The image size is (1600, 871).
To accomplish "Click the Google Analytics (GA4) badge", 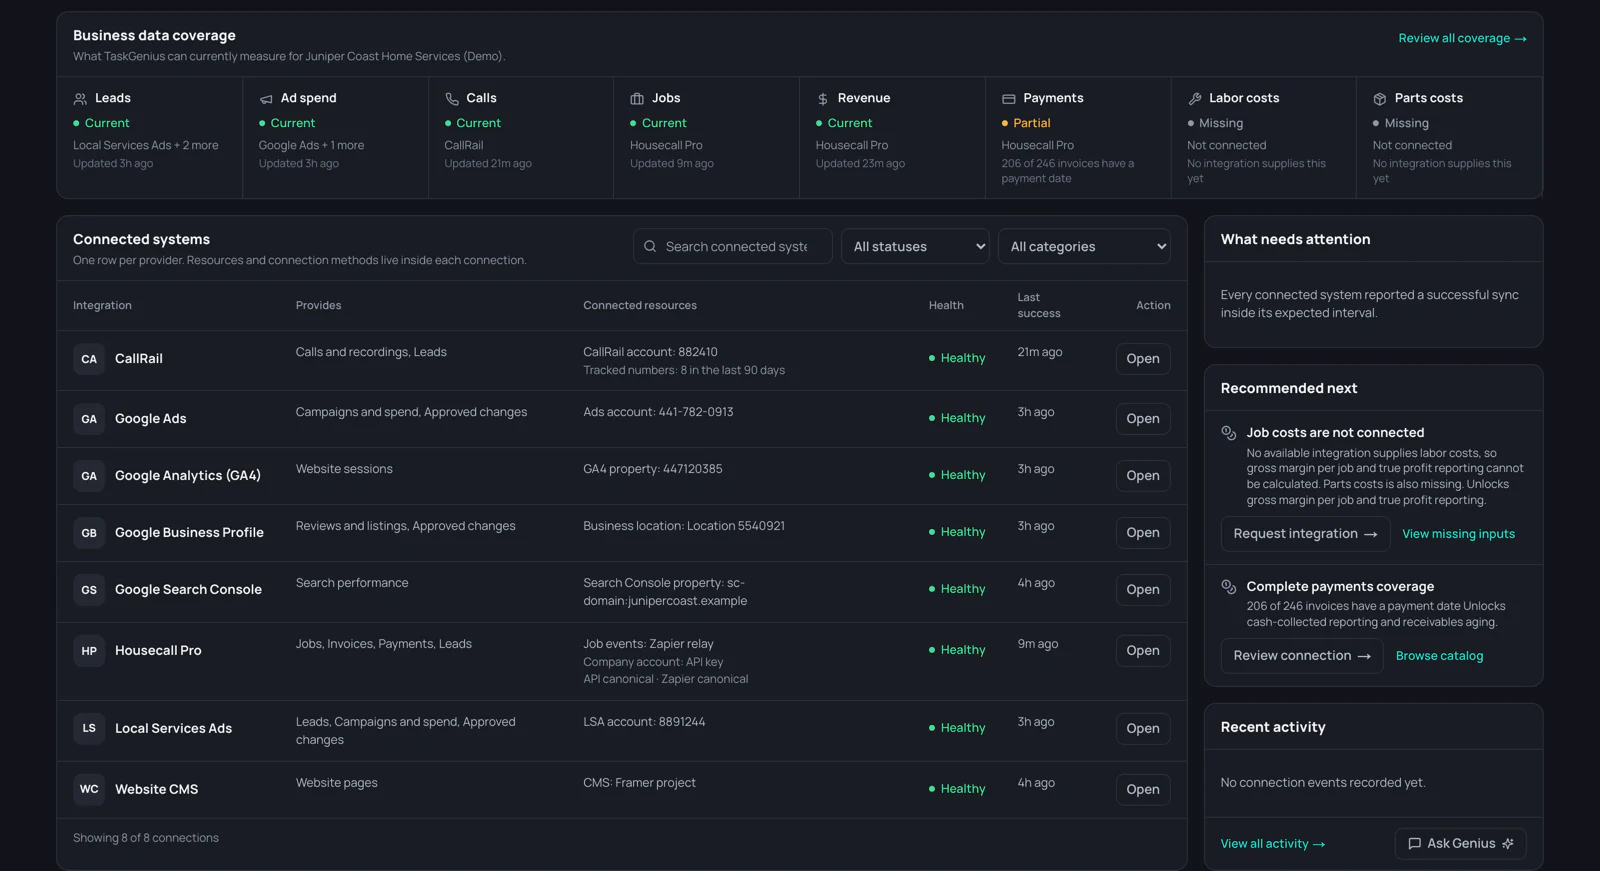I will (89, 476).
